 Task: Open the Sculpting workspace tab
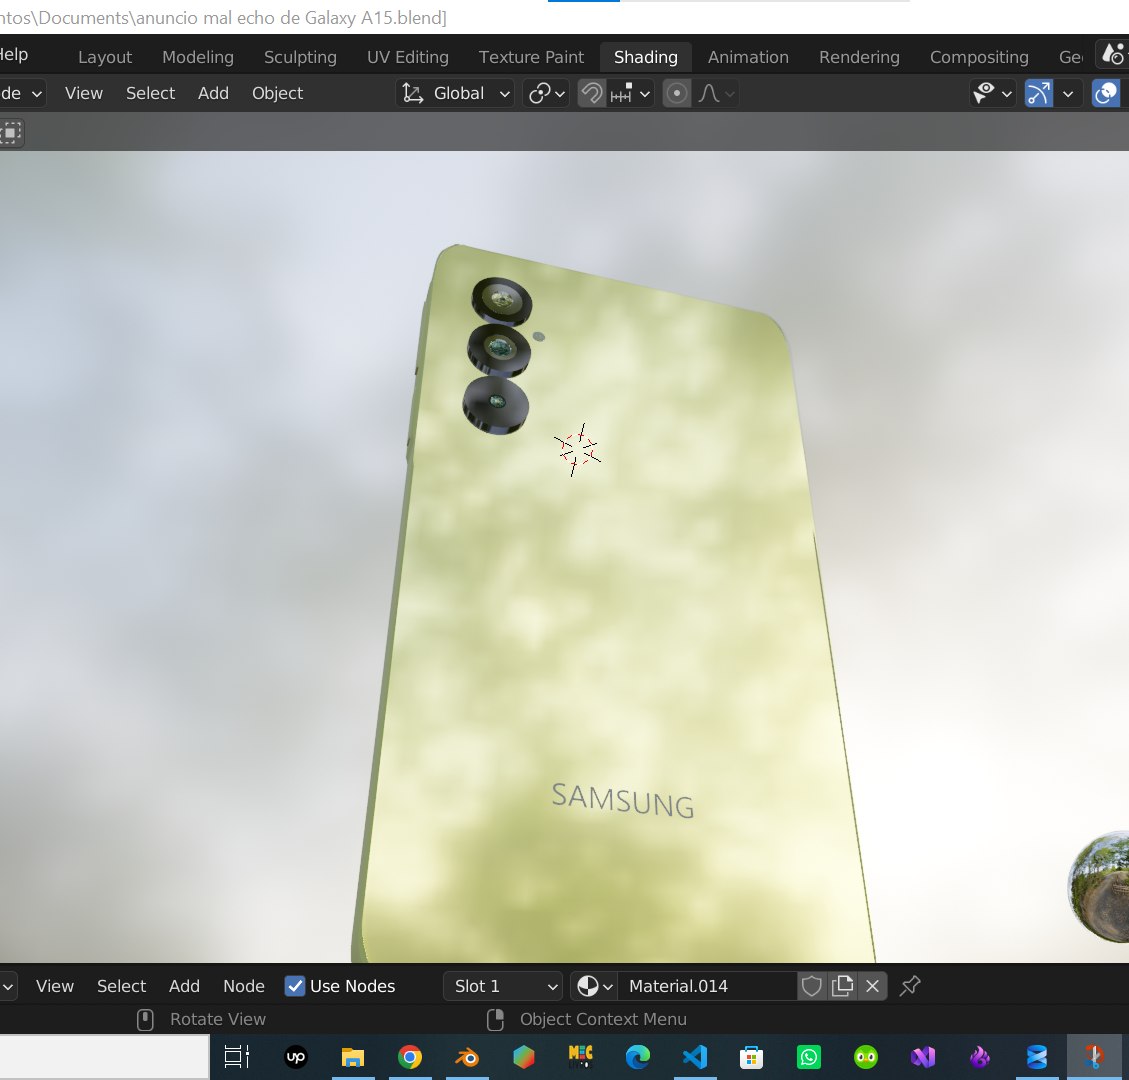click(x=300, y=57)
